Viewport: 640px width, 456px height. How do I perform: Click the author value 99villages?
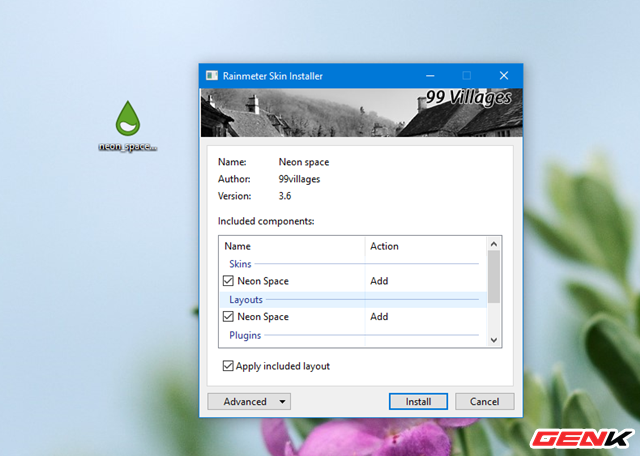tap(299, 179)
